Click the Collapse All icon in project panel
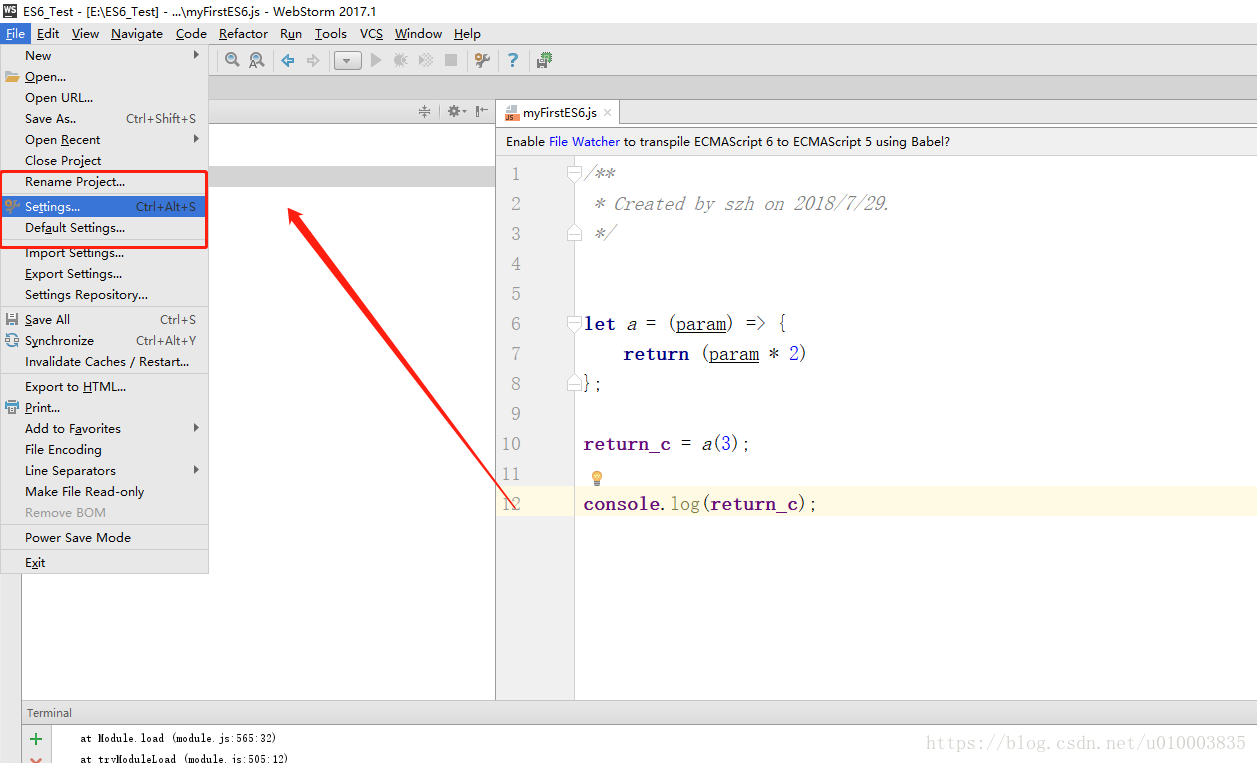This screenshot has width=1257, height=763. (x=424, y=111)
